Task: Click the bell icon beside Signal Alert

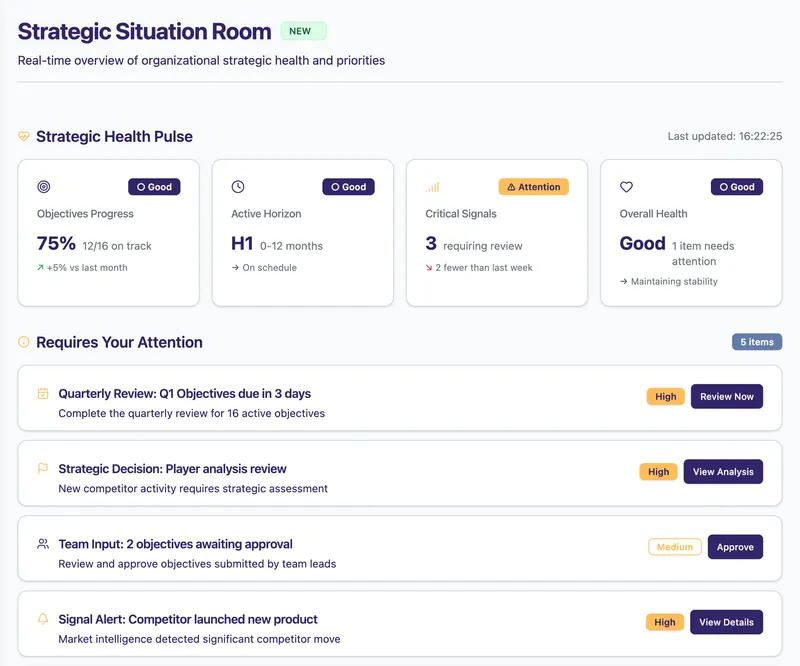Action: click(43, 619)
